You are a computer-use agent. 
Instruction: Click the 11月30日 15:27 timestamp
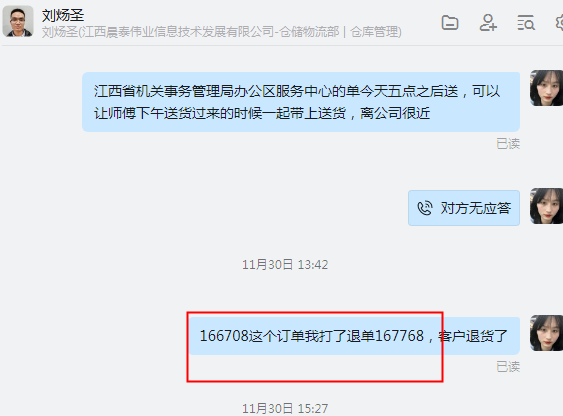(285, 408)
